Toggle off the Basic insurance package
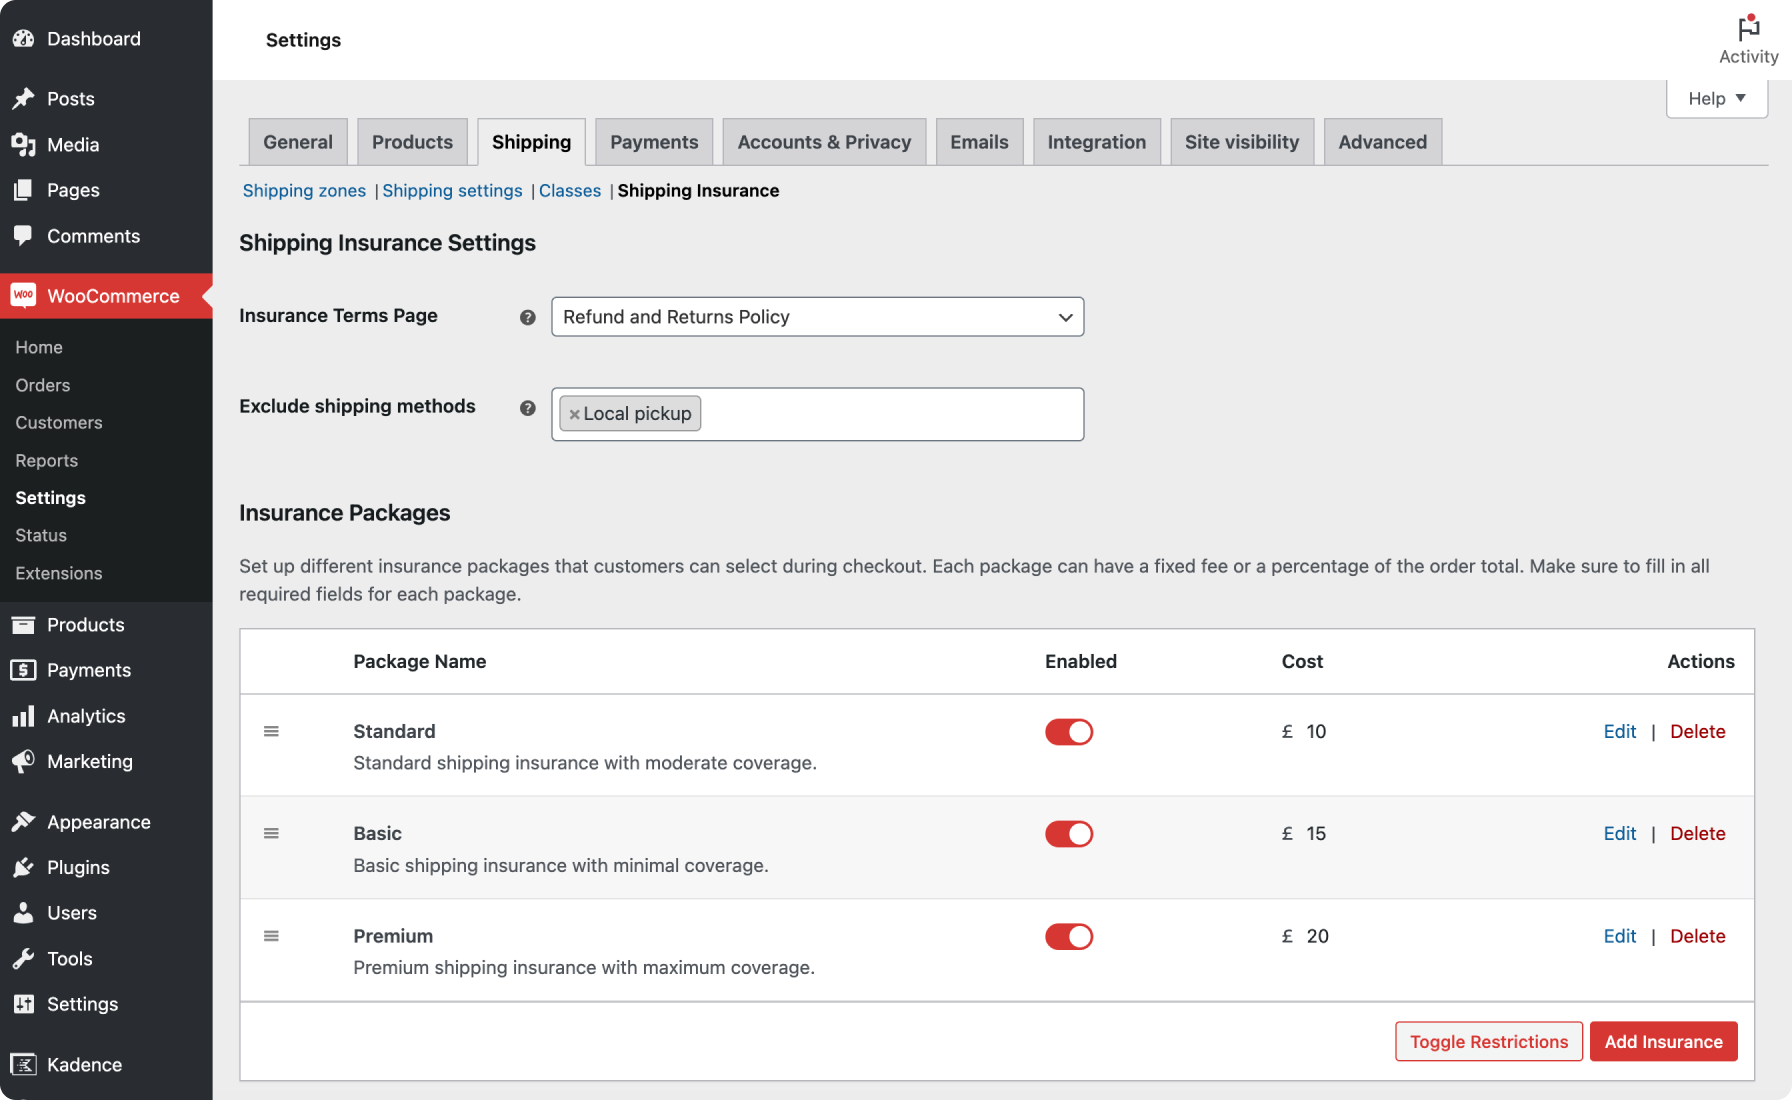Screen dimensions: 1792x1100 pyautogui.click(x=1068, y=833)
